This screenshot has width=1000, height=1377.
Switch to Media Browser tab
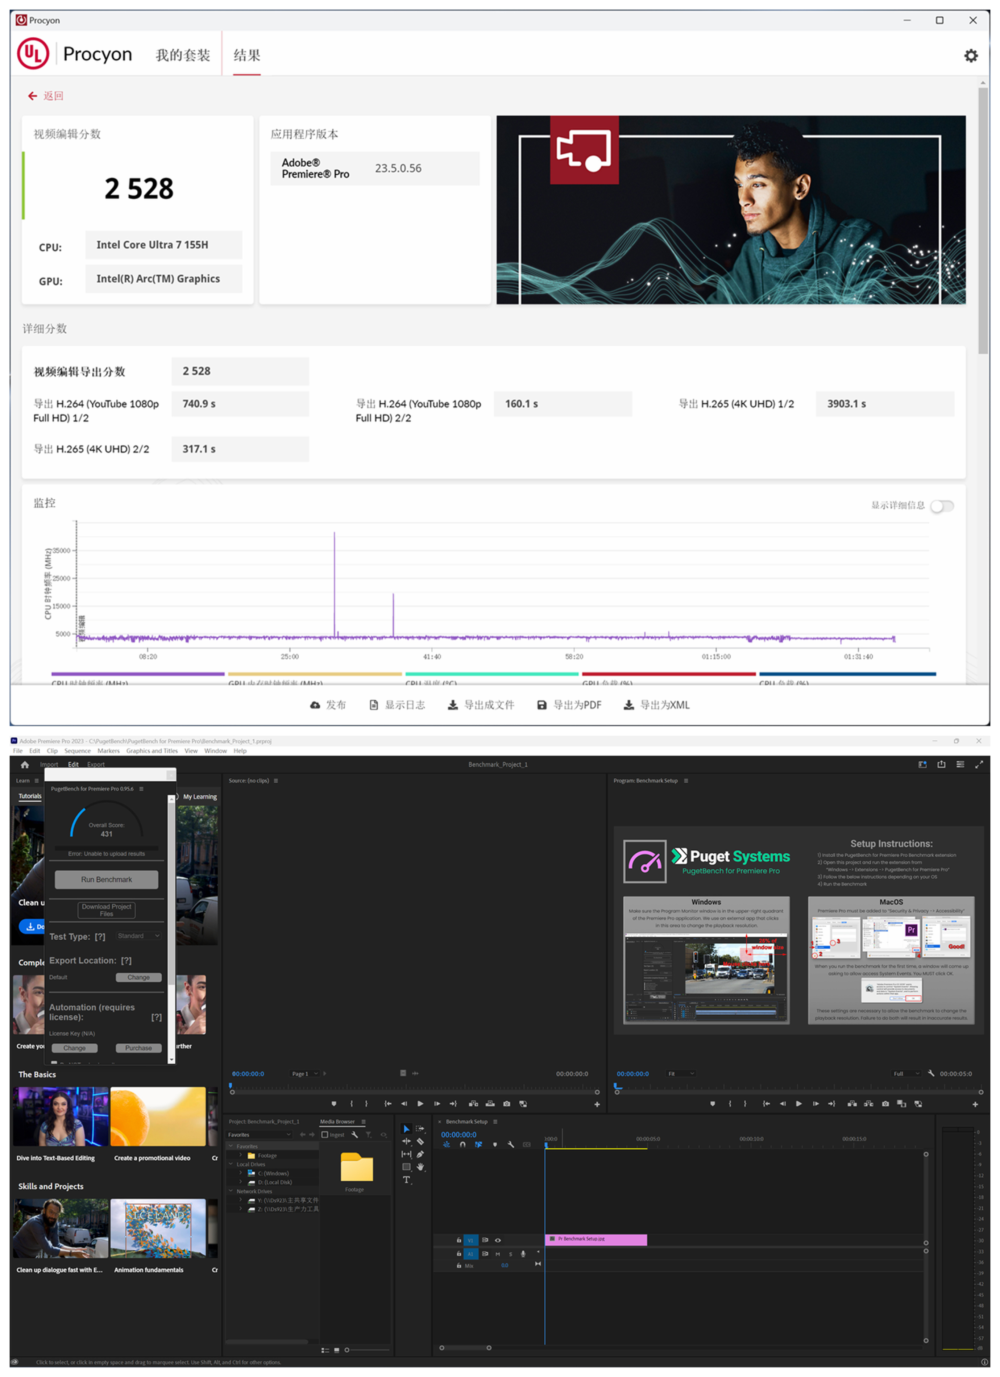coord(337,1122)
